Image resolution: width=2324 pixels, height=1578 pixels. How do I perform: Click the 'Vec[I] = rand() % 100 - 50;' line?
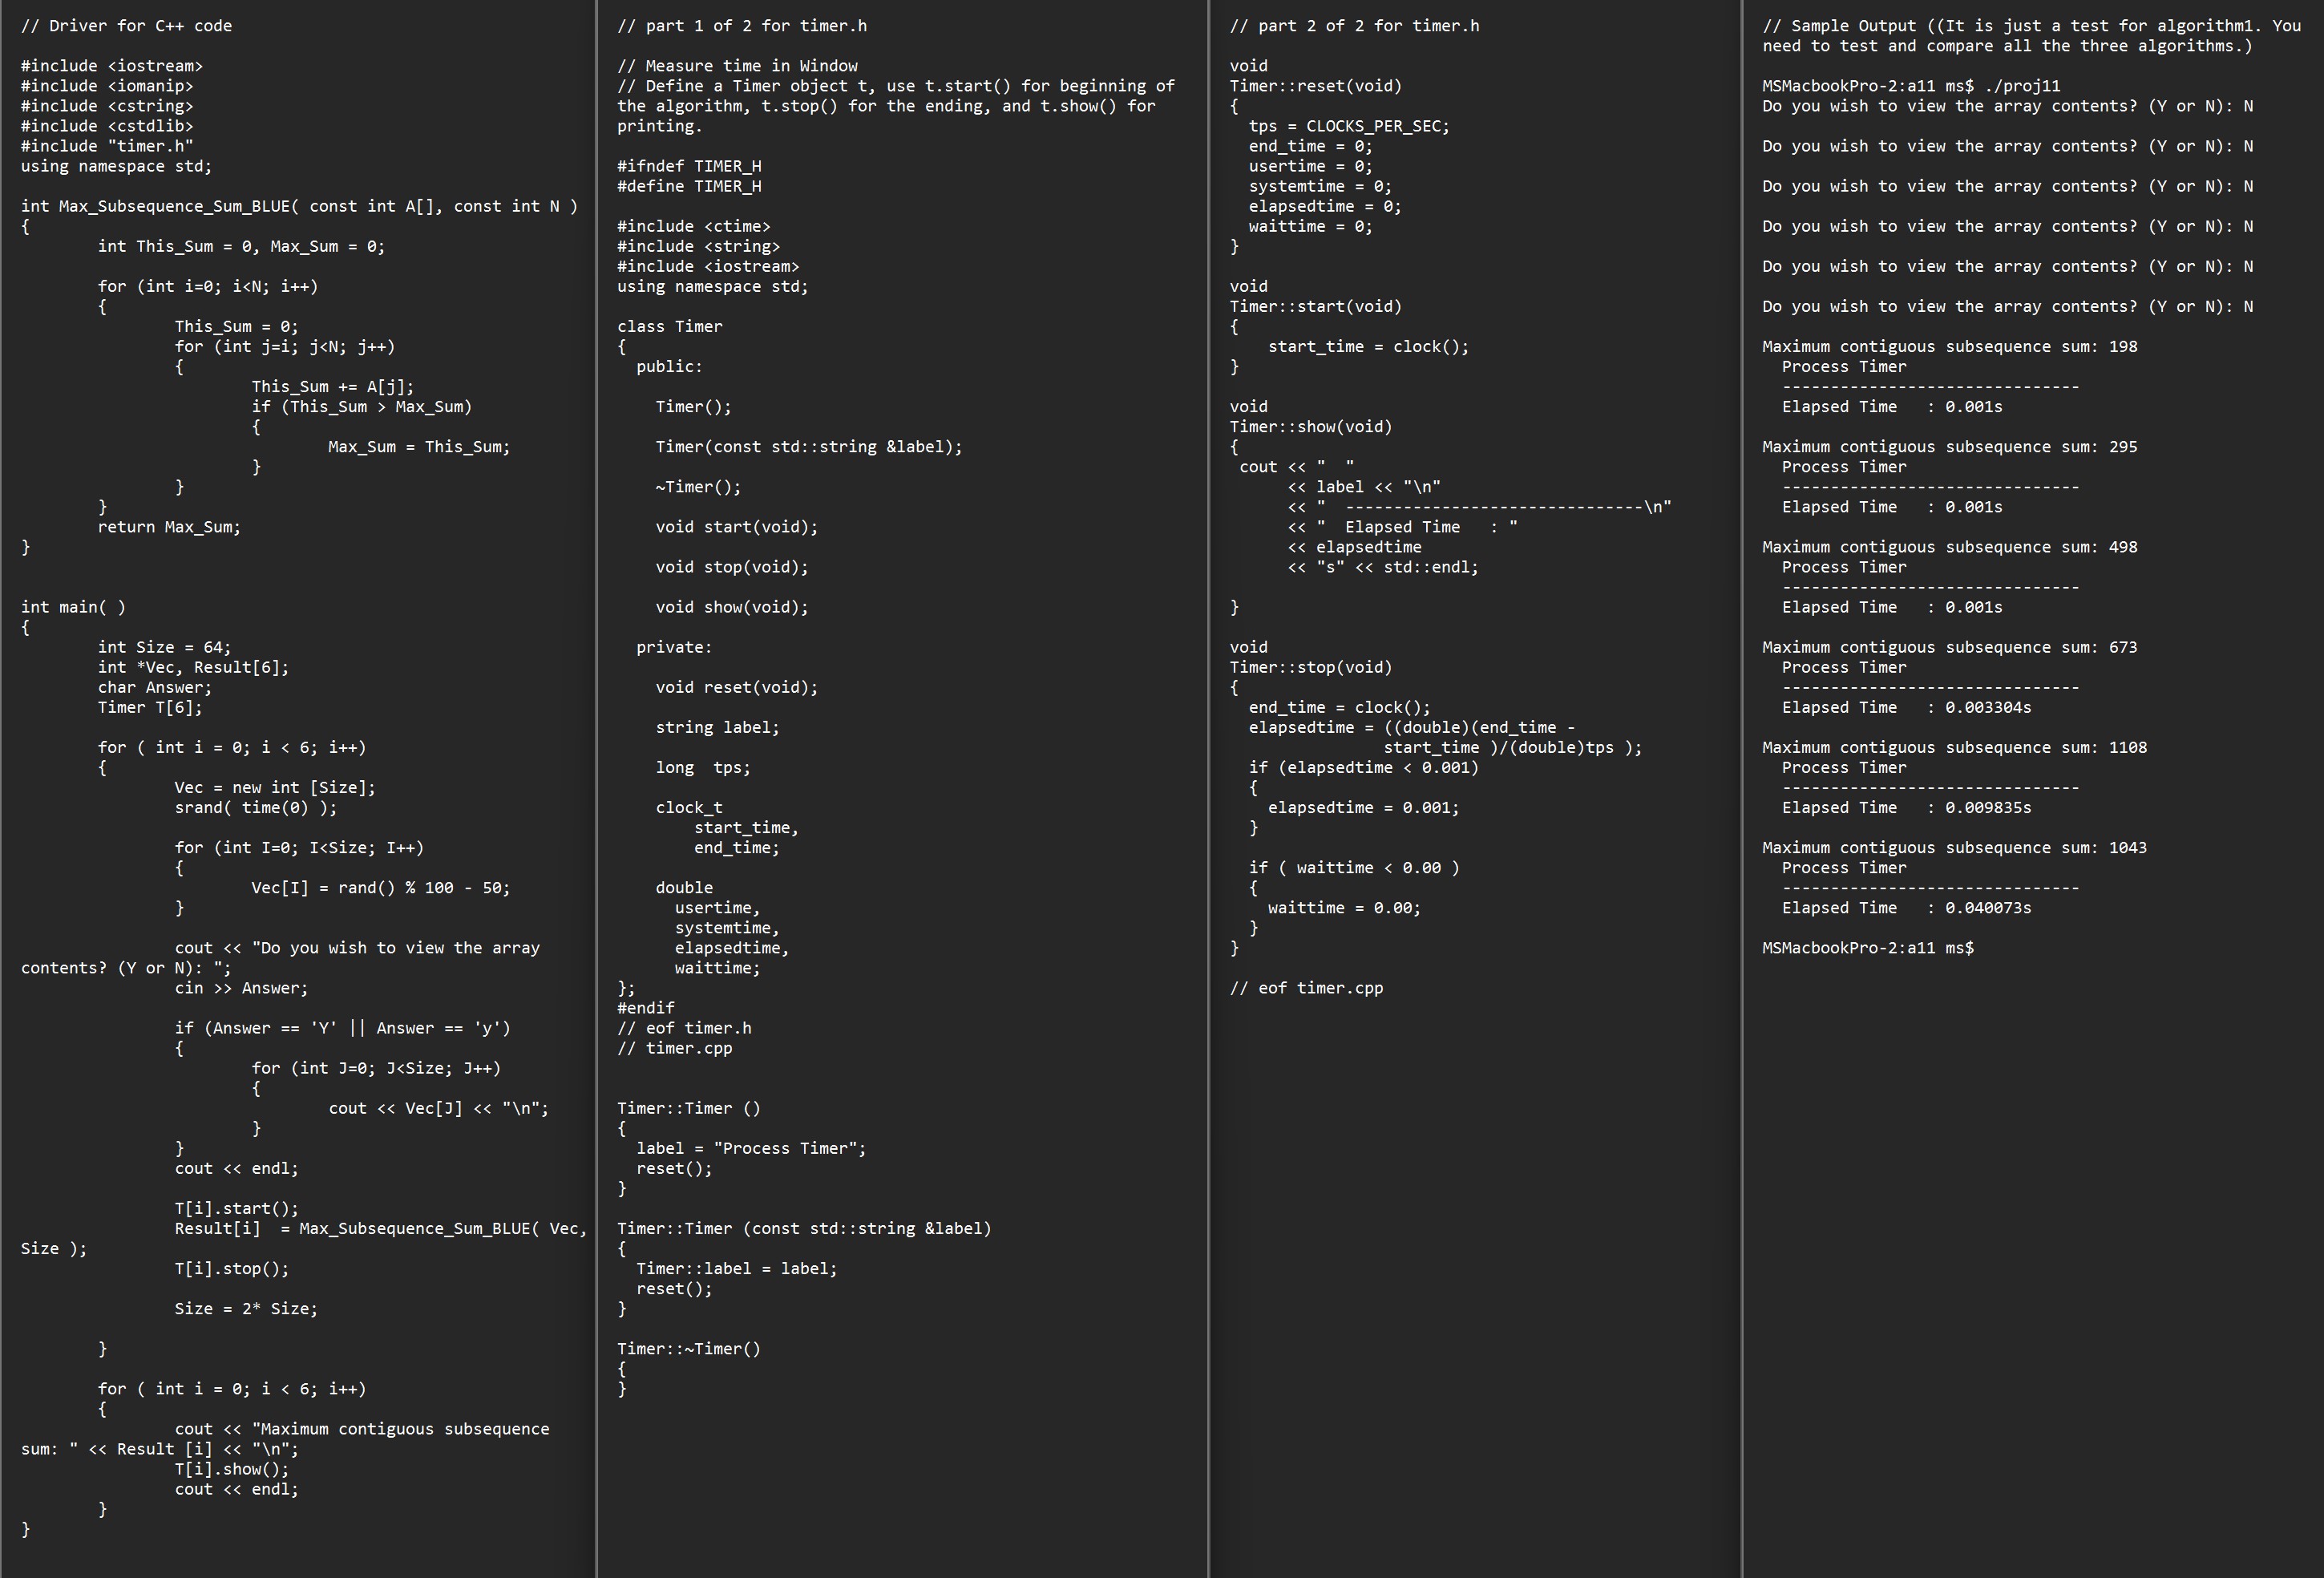pos(380,888)
